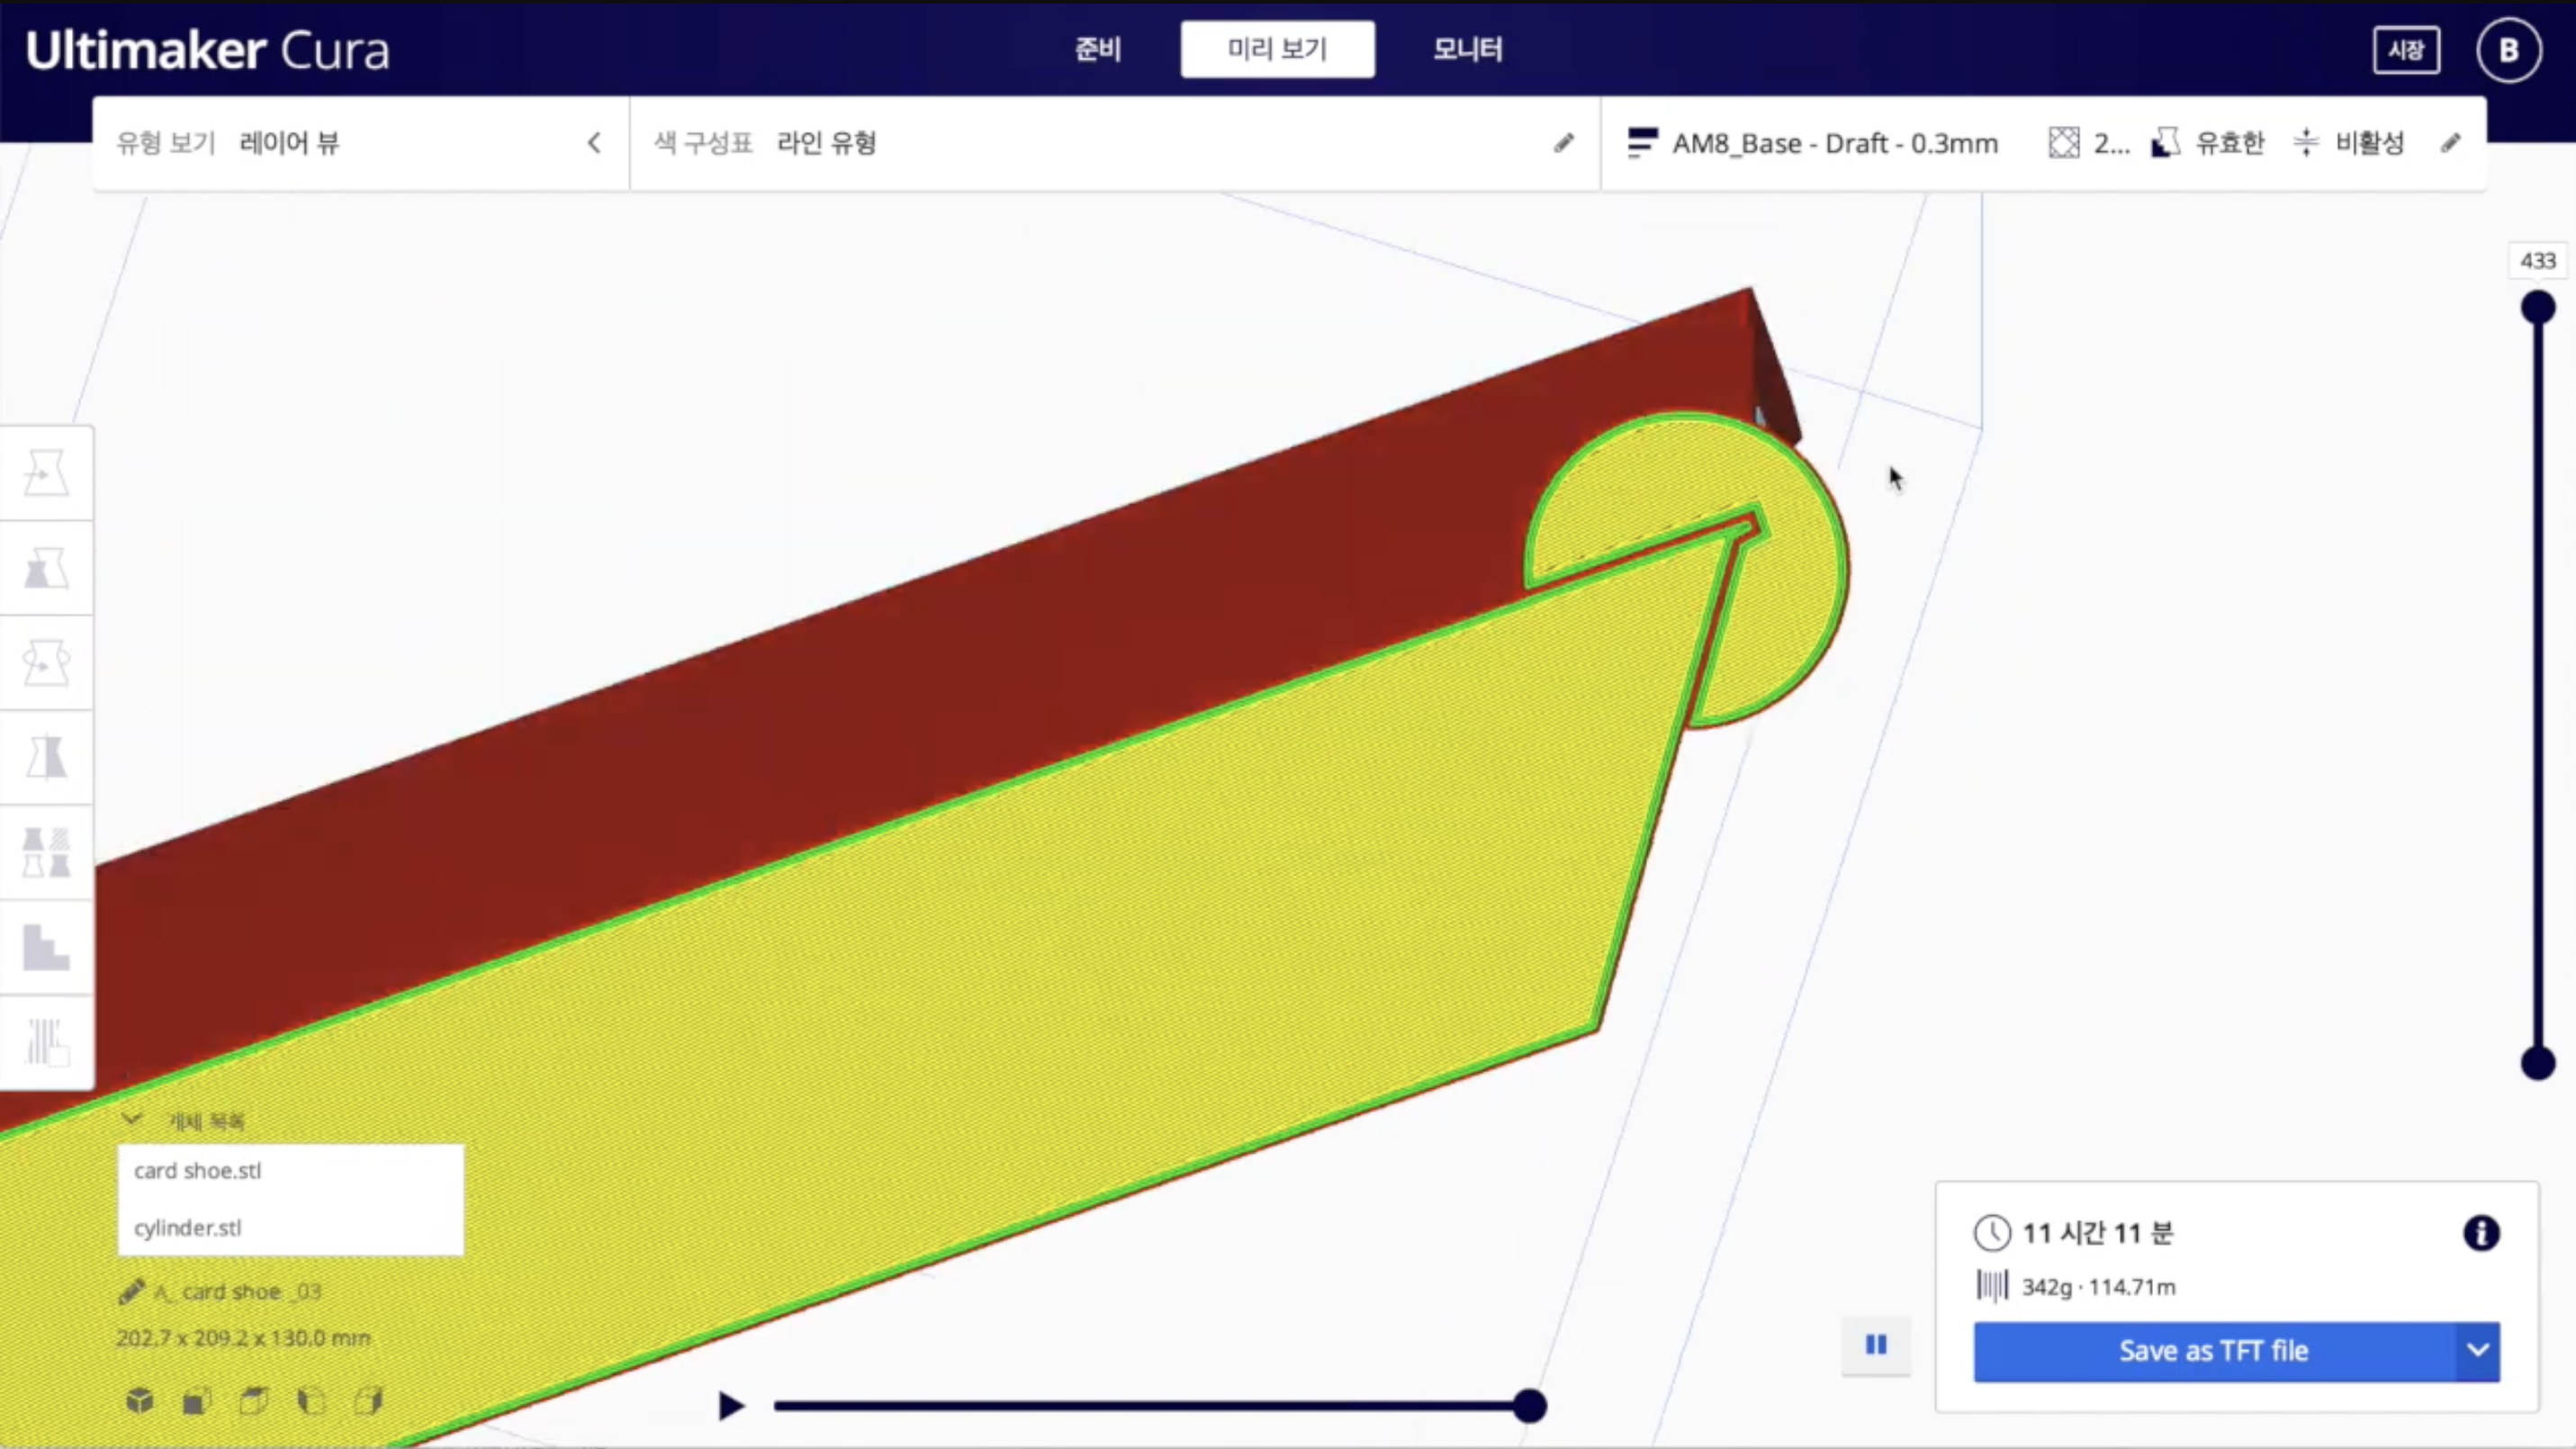Click the clock icon next to 11 시간 11 분
2576x1449 pixels.
(1992, 1233)
